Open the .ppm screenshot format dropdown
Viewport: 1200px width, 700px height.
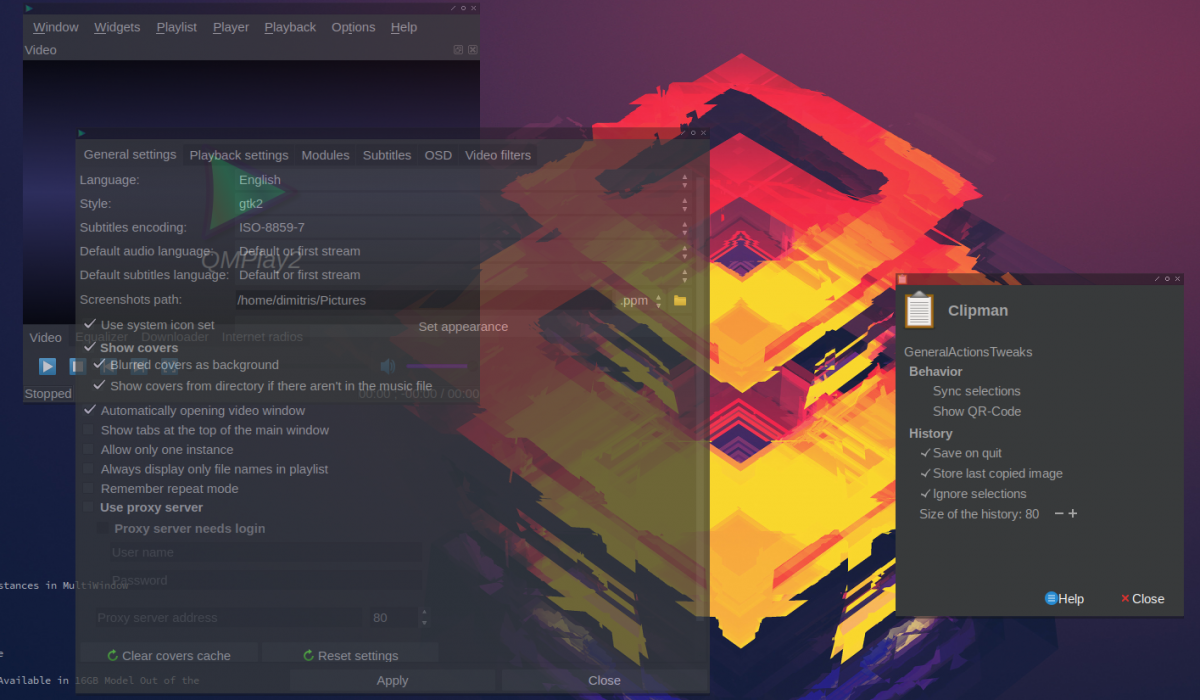pyautogui.click(x=641, y=300)
